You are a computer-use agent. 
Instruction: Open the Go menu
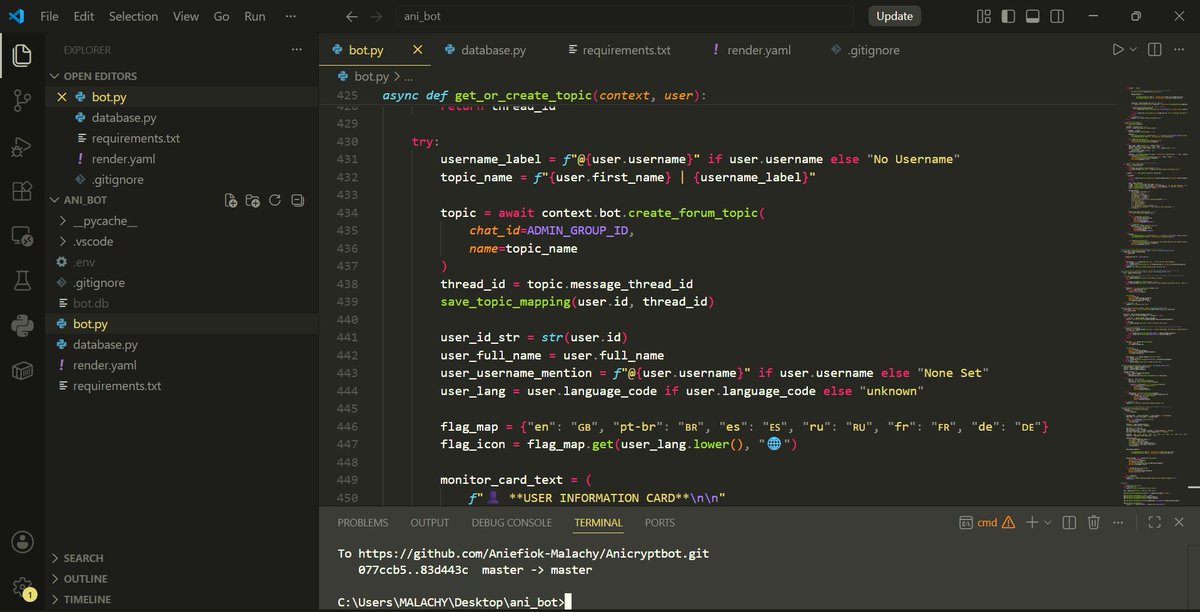(222, 16)
